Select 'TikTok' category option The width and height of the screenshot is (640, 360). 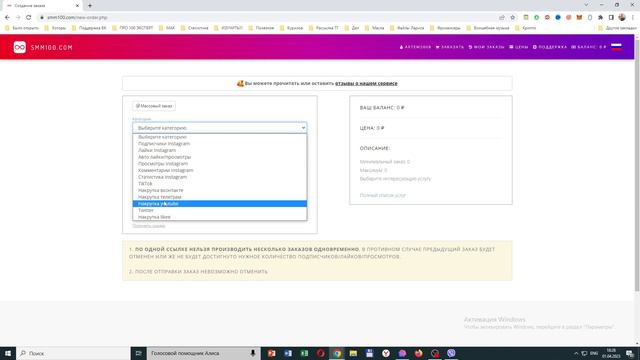click(220, 184)
